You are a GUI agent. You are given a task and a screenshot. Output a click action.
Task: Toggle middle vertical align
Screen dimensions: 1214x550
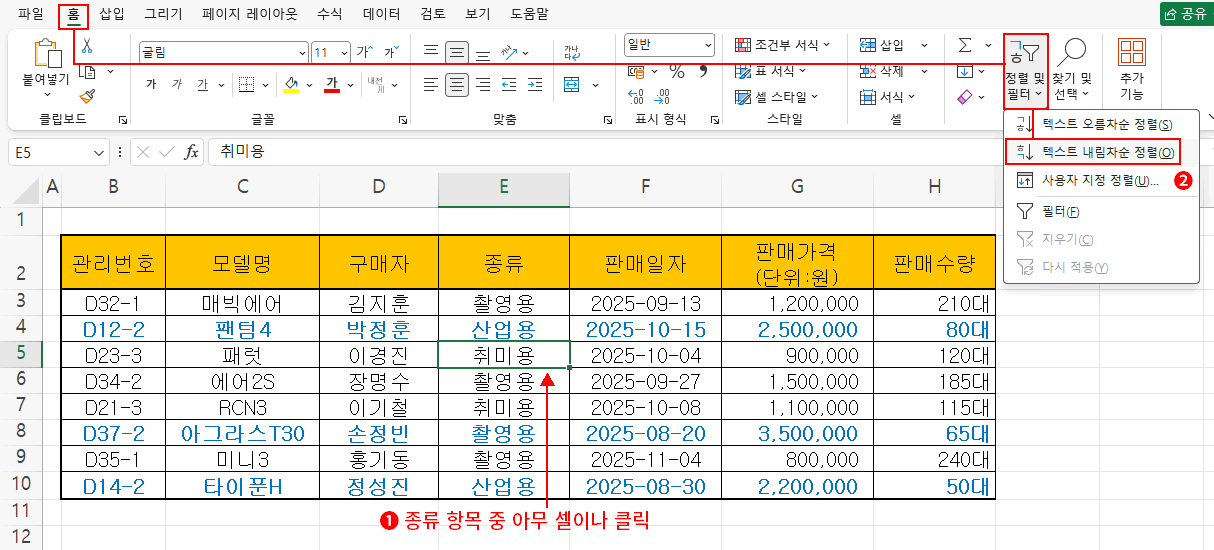click(457, 52)
